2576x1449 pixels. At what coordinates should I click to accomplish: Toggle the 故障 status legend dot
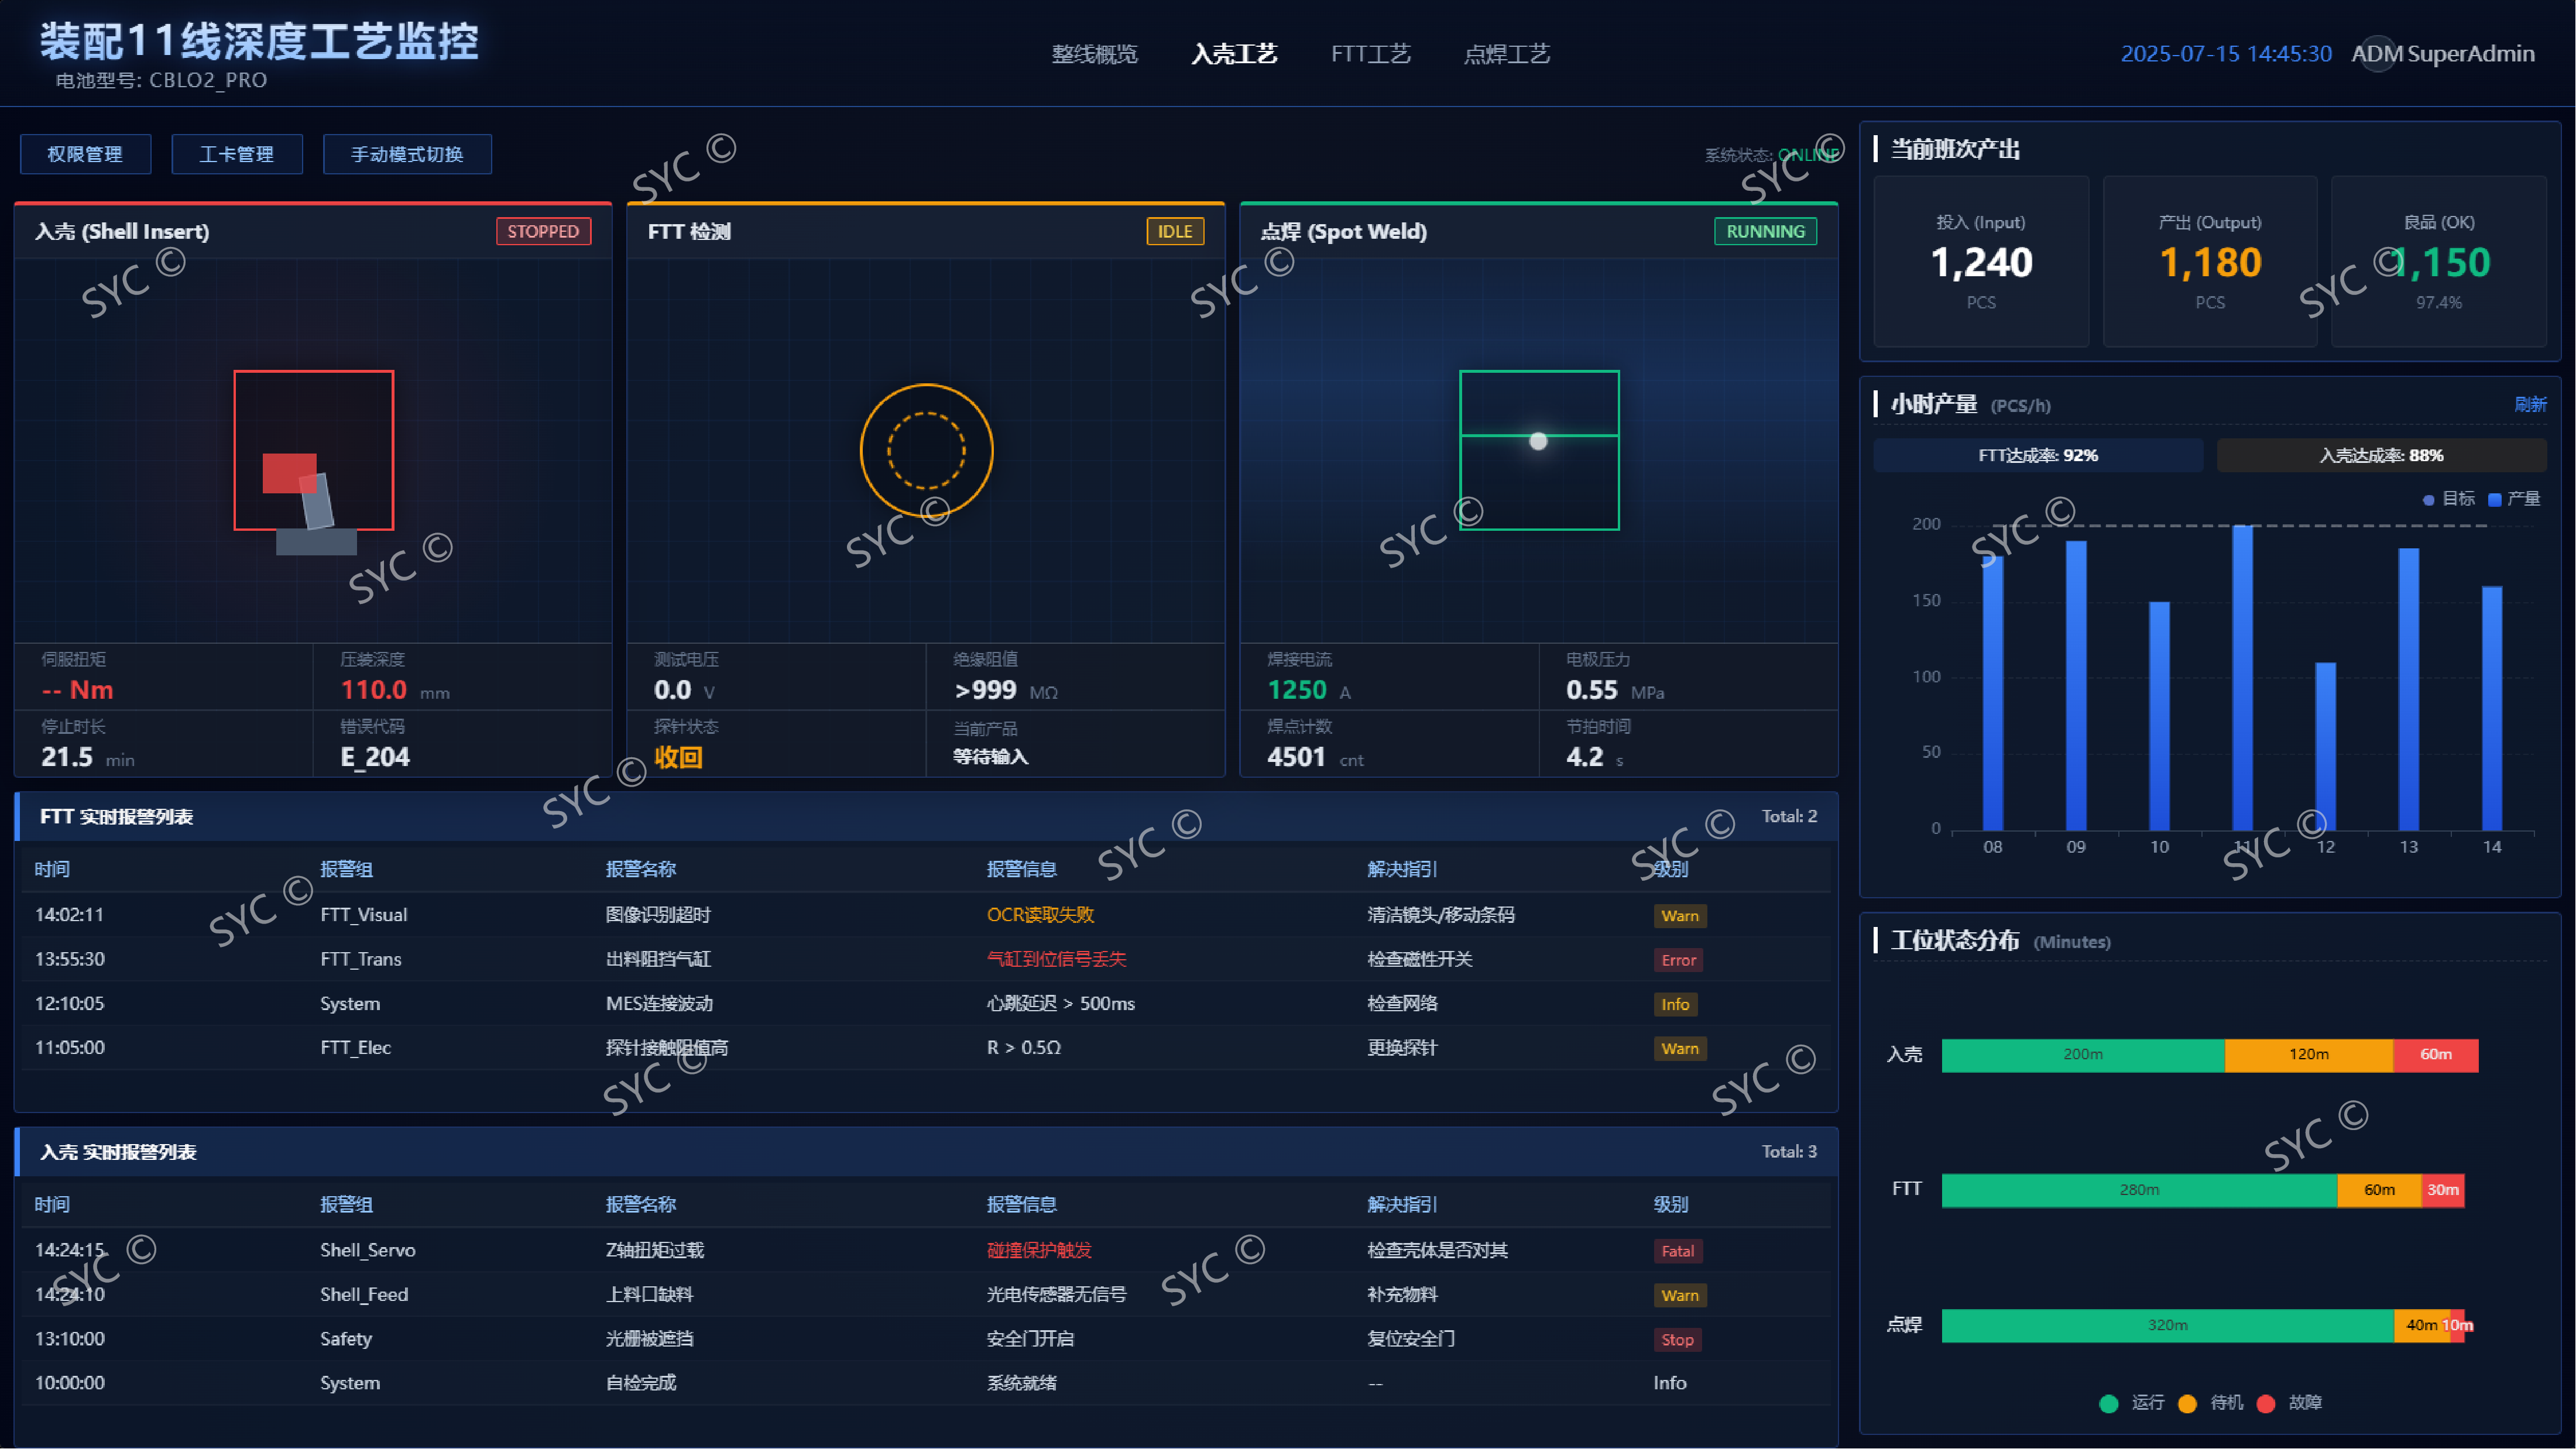[x=2266, y=1403]
